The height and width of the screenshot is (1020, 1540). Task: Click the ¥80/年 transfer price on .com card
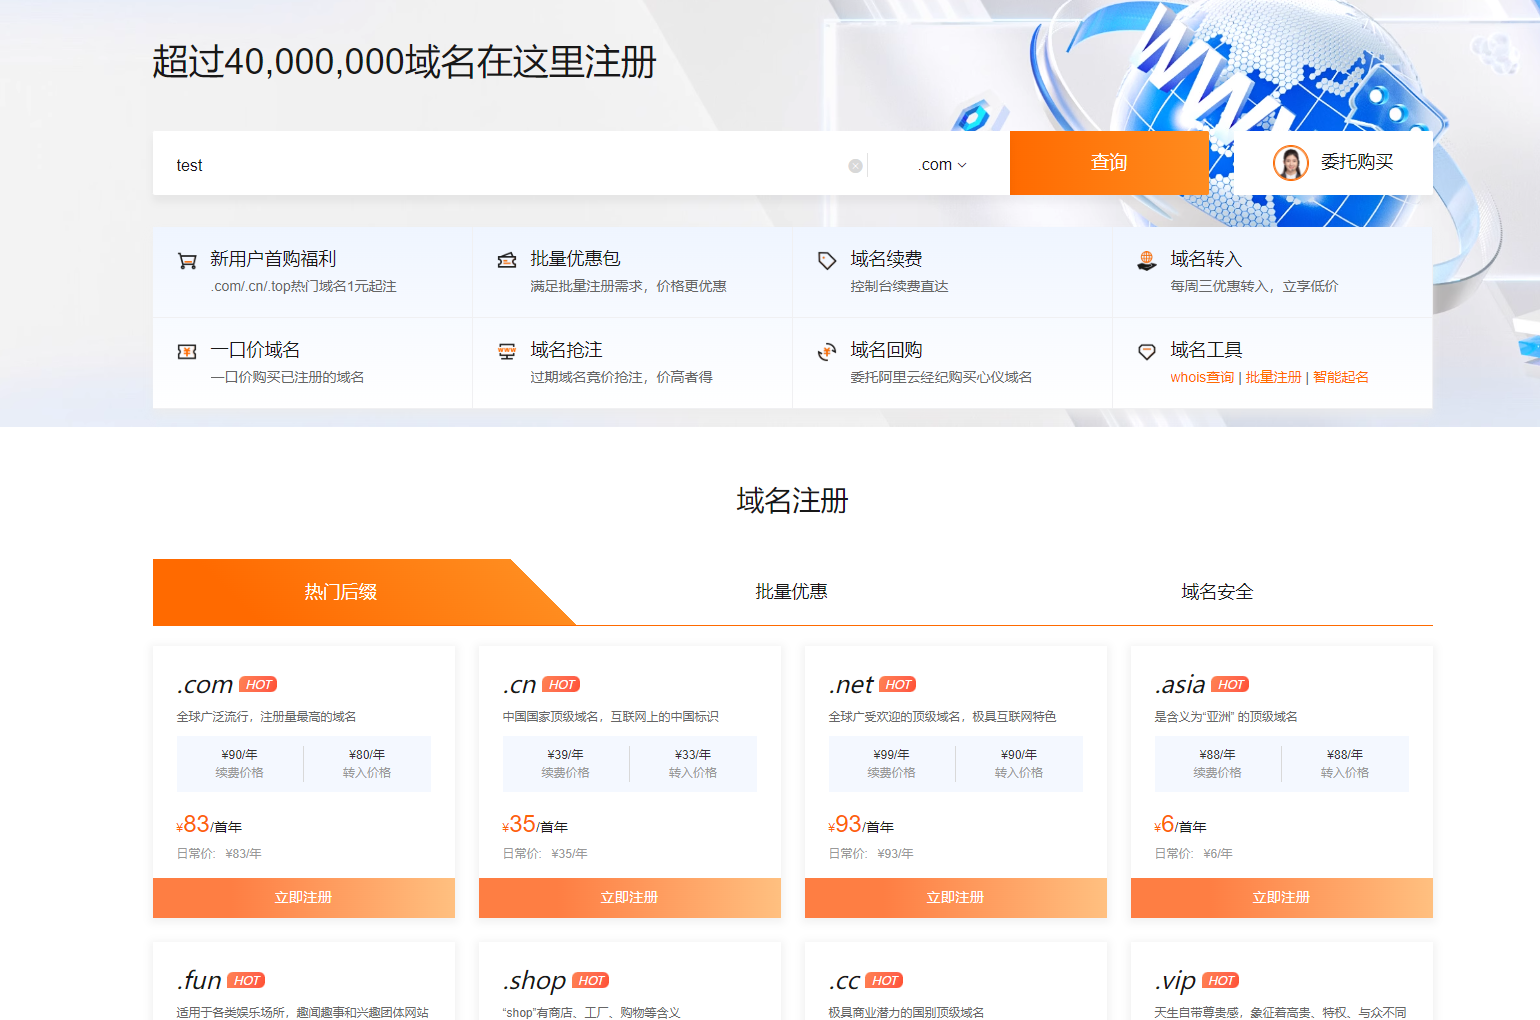click(367, 755)
